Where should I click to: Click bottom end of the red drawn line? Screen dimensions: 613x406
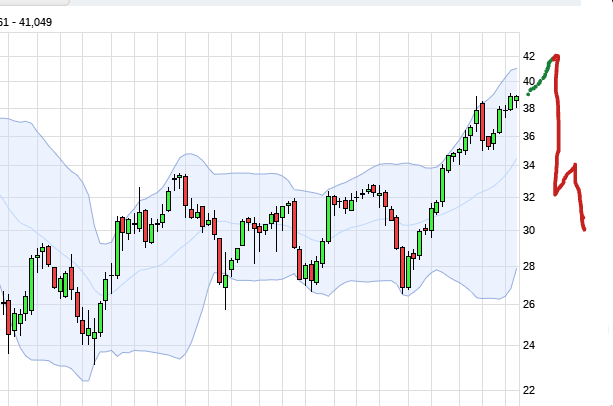pos(583,229)
